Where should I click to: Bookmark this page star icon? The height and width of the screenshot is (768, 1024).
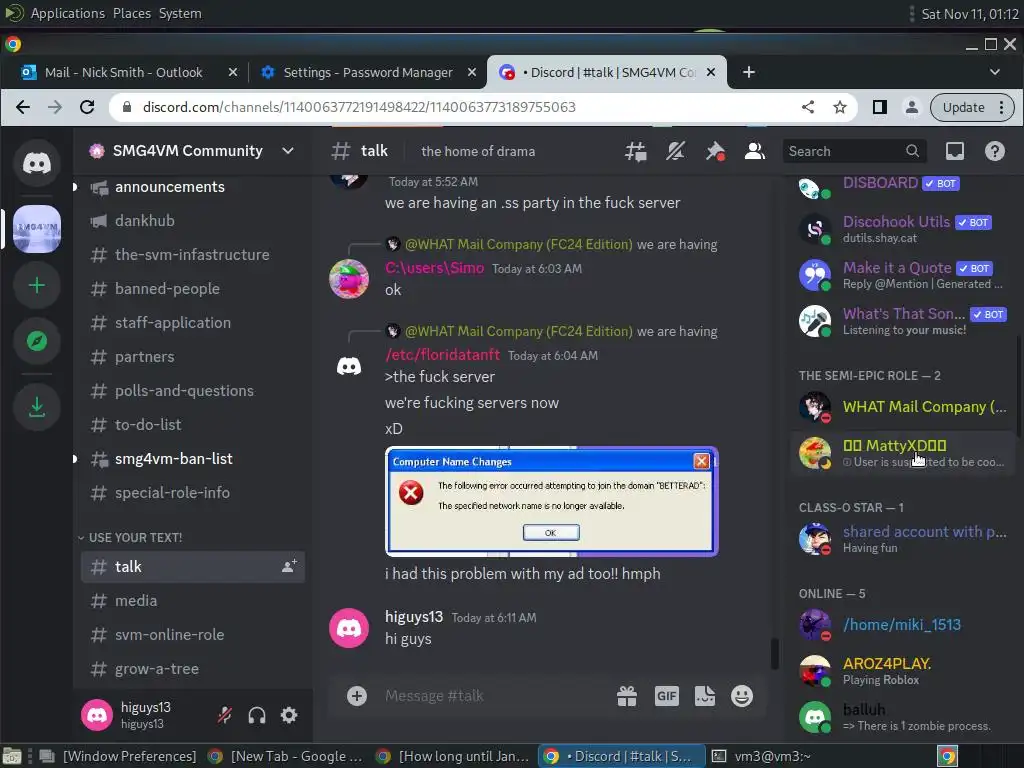pos(840,107)
